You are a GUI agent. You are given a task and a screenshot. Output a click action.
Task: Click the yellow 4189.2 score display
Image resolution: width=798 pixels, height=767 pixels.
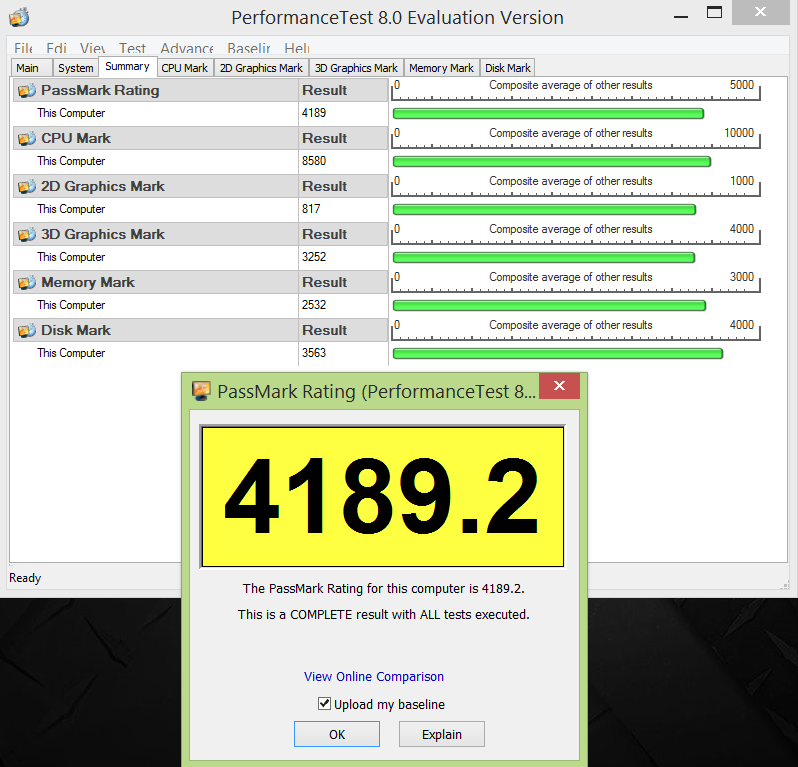383,496
